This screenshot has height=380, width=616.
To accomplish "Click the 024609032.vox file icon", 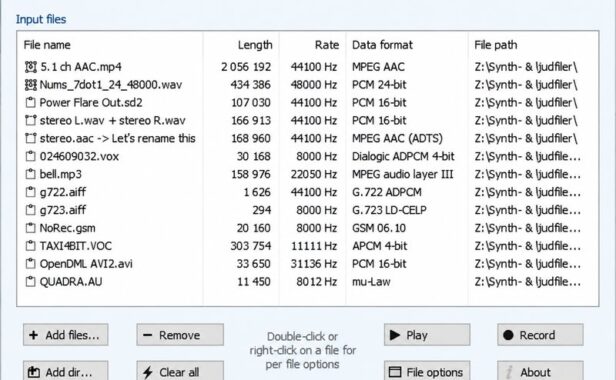I will (x=31, y=156).
